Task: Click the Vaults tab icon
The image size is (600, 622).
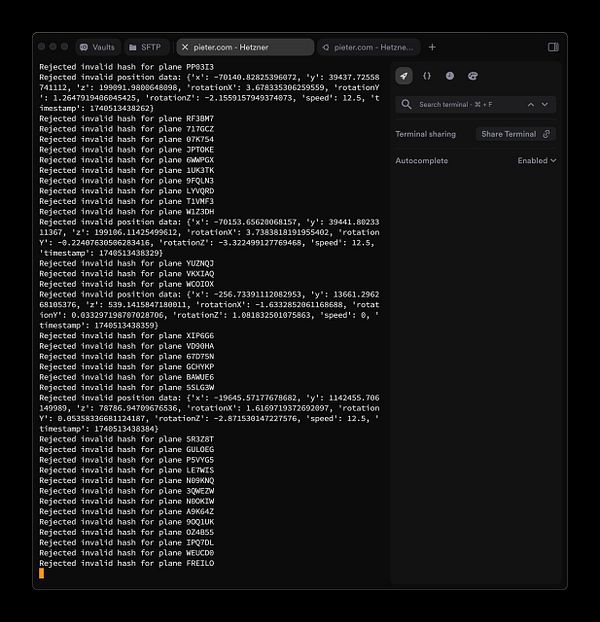Action: pyautogui.click(x=84, y=47)
